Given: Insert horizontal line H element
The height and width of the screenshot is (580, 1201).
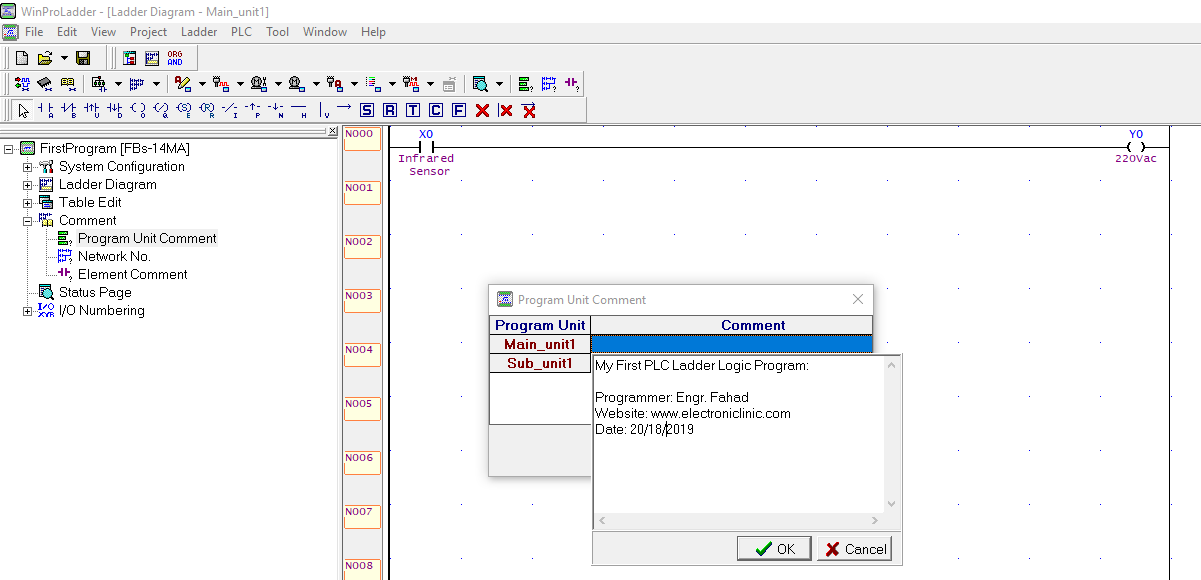Looking at the screenshot, I should tap(299, 110).
